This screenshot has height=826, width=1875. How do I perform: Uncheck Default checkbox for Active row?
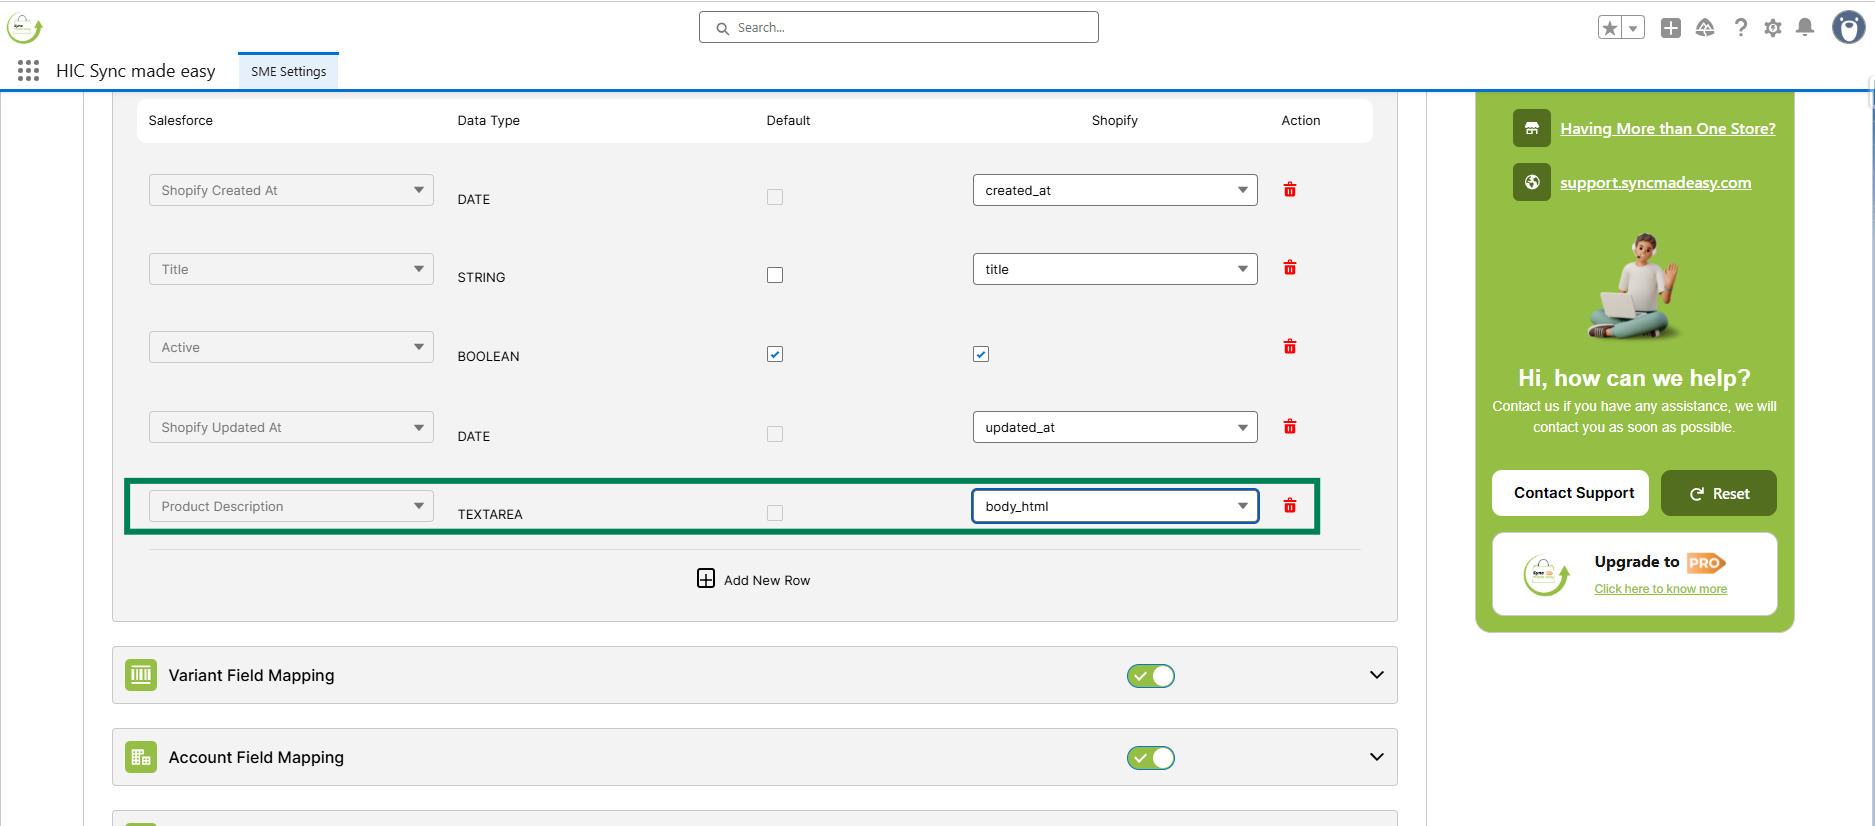coord(775,354)
